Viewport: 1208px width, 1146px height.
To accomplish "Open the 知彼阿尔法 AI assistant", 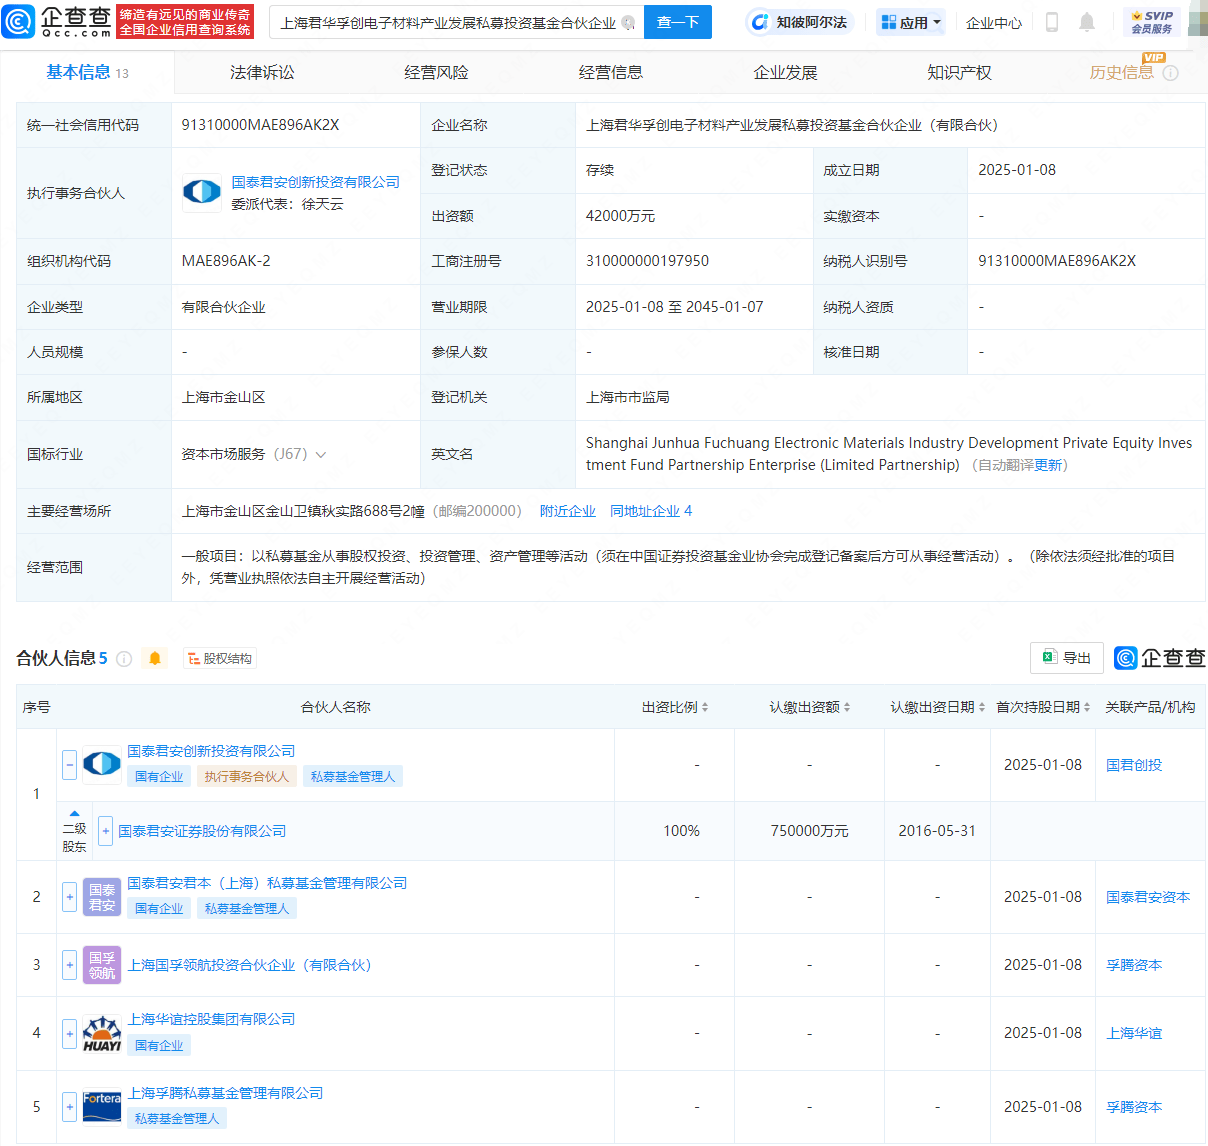I will [x=798, y=22].
